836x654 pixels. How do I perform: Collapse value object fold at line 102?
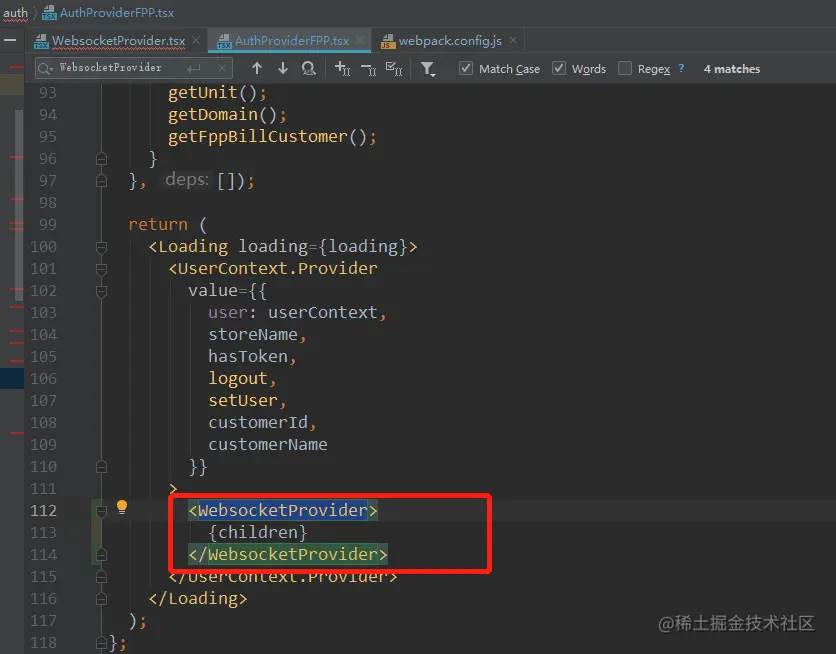coord(101,291)
